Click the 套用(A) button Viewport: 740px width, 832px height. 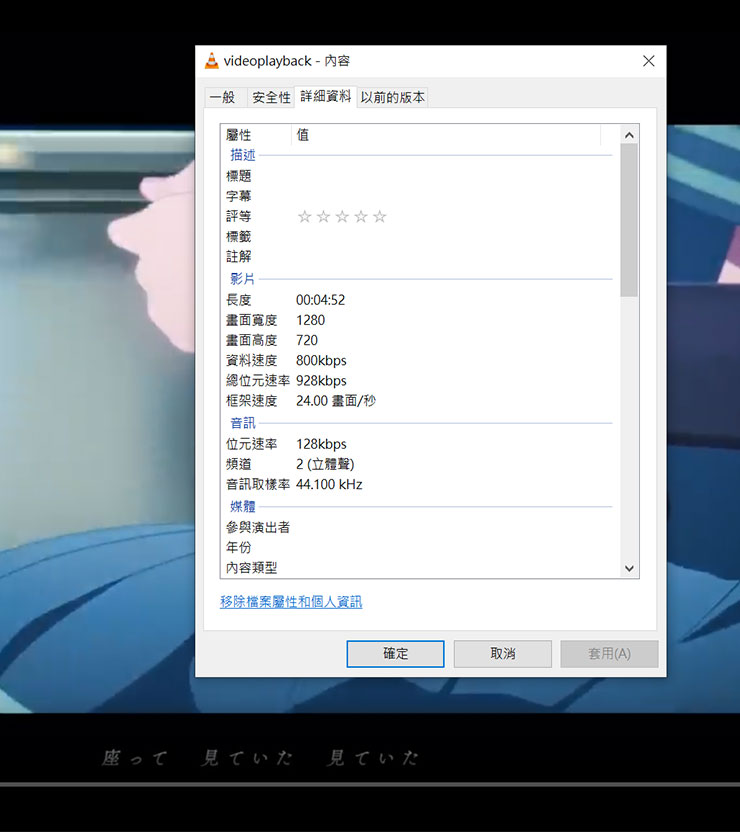pyautogui.click(x=609, y=654)
